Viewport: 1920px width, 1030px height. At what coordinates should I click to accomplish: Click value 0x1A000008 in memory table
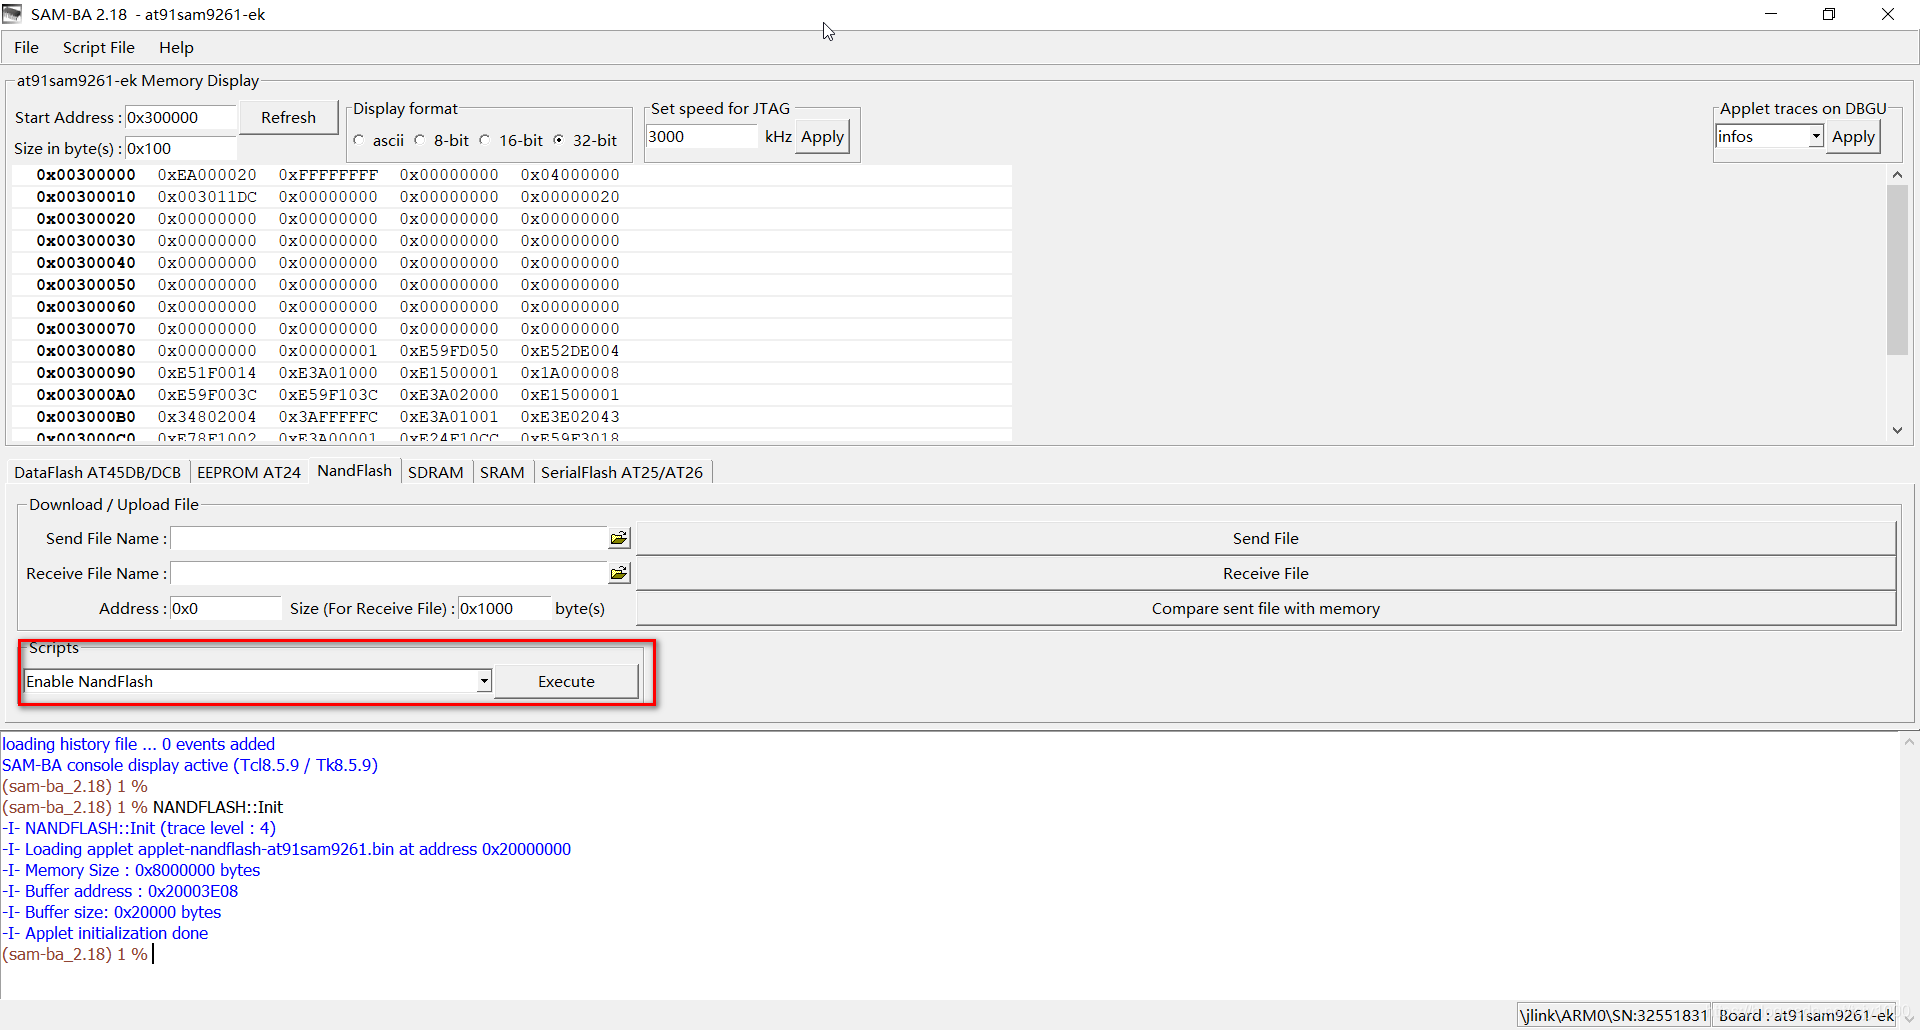click(x=570, y=373)
